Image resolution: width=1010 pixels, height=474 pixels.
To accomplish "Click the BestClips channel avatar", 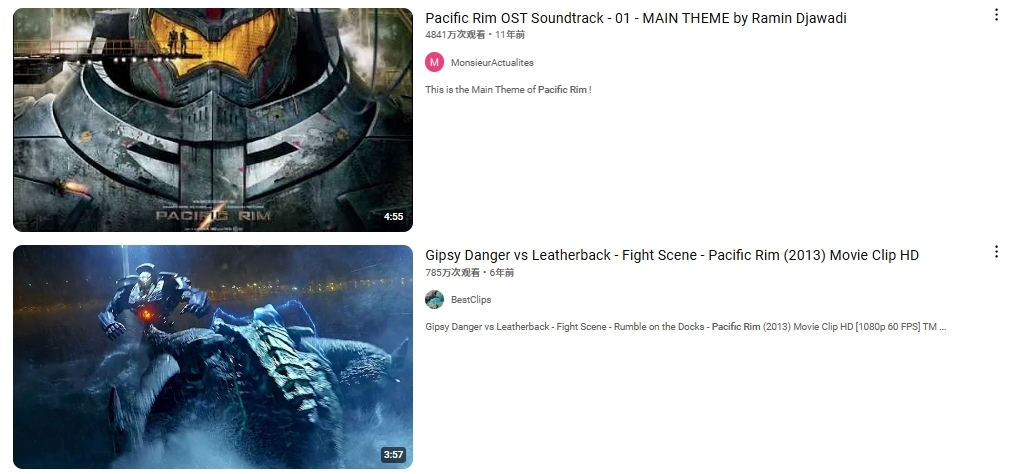I will [435, 299].
